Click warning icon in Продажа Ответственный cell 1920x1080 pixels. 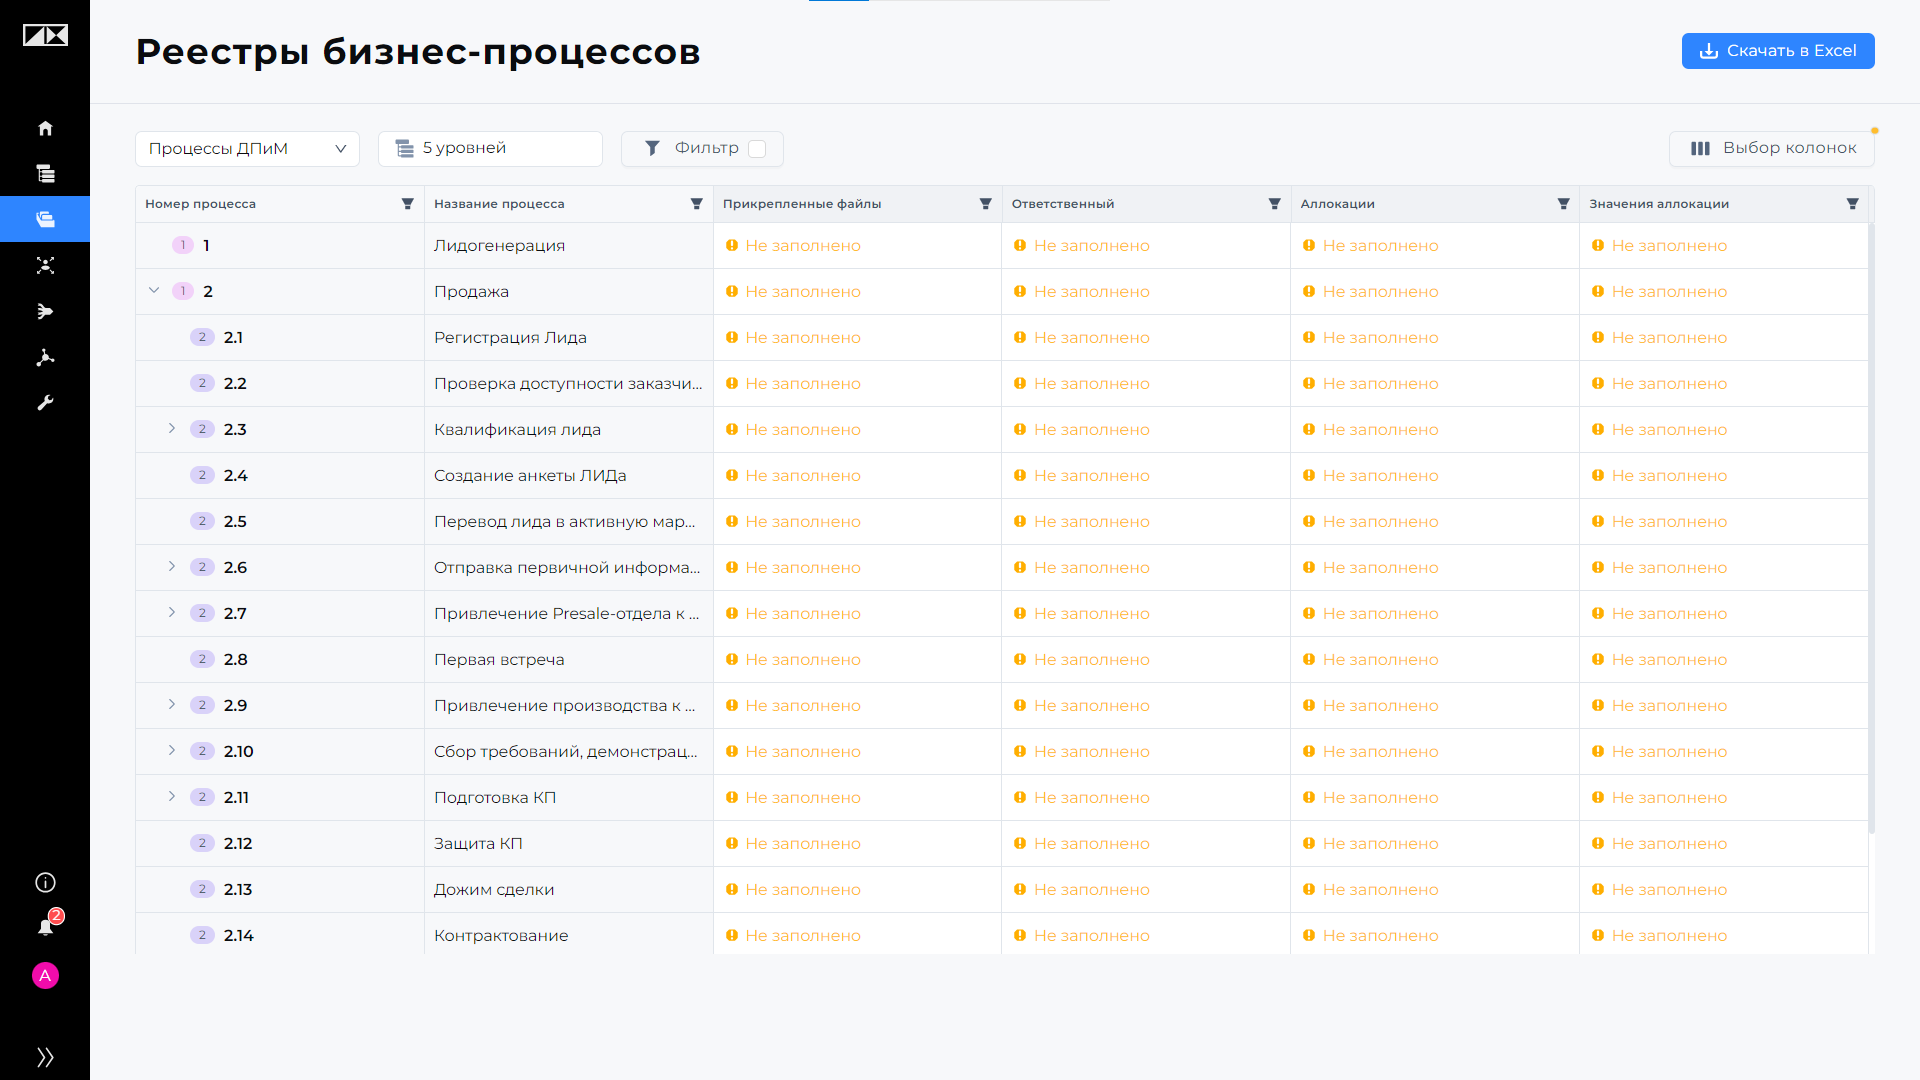[x=1020, y=291]
